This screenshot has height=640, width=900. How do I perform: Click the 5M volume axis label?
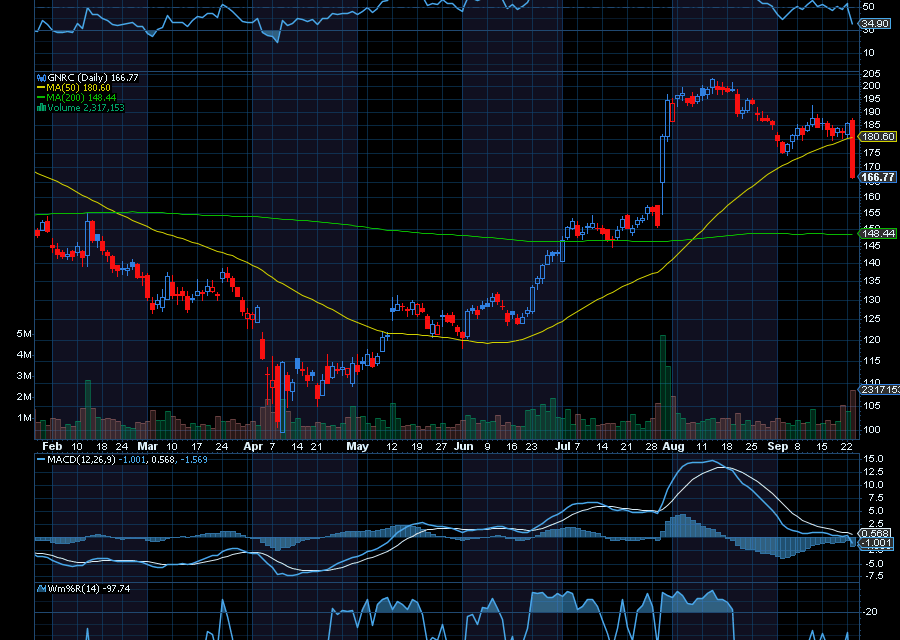(24, 334)
